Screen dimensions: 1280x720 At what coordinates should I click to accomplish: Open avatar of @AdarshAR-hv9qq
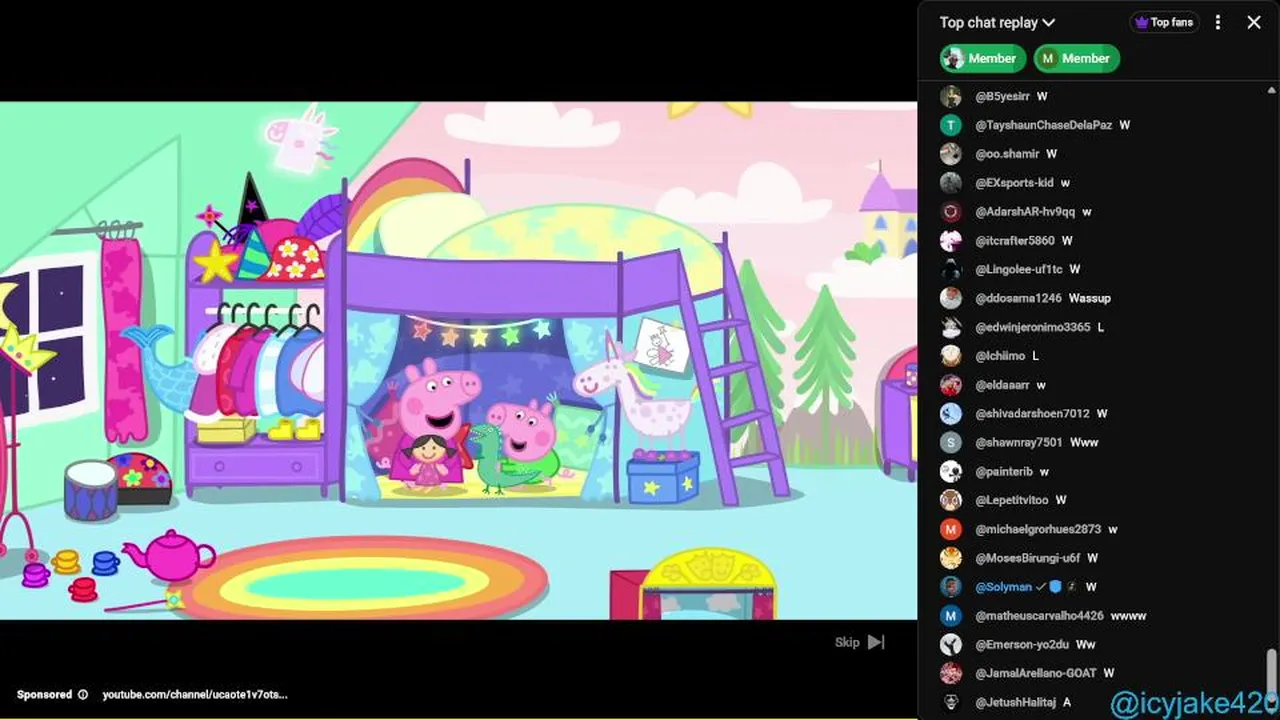951,212
